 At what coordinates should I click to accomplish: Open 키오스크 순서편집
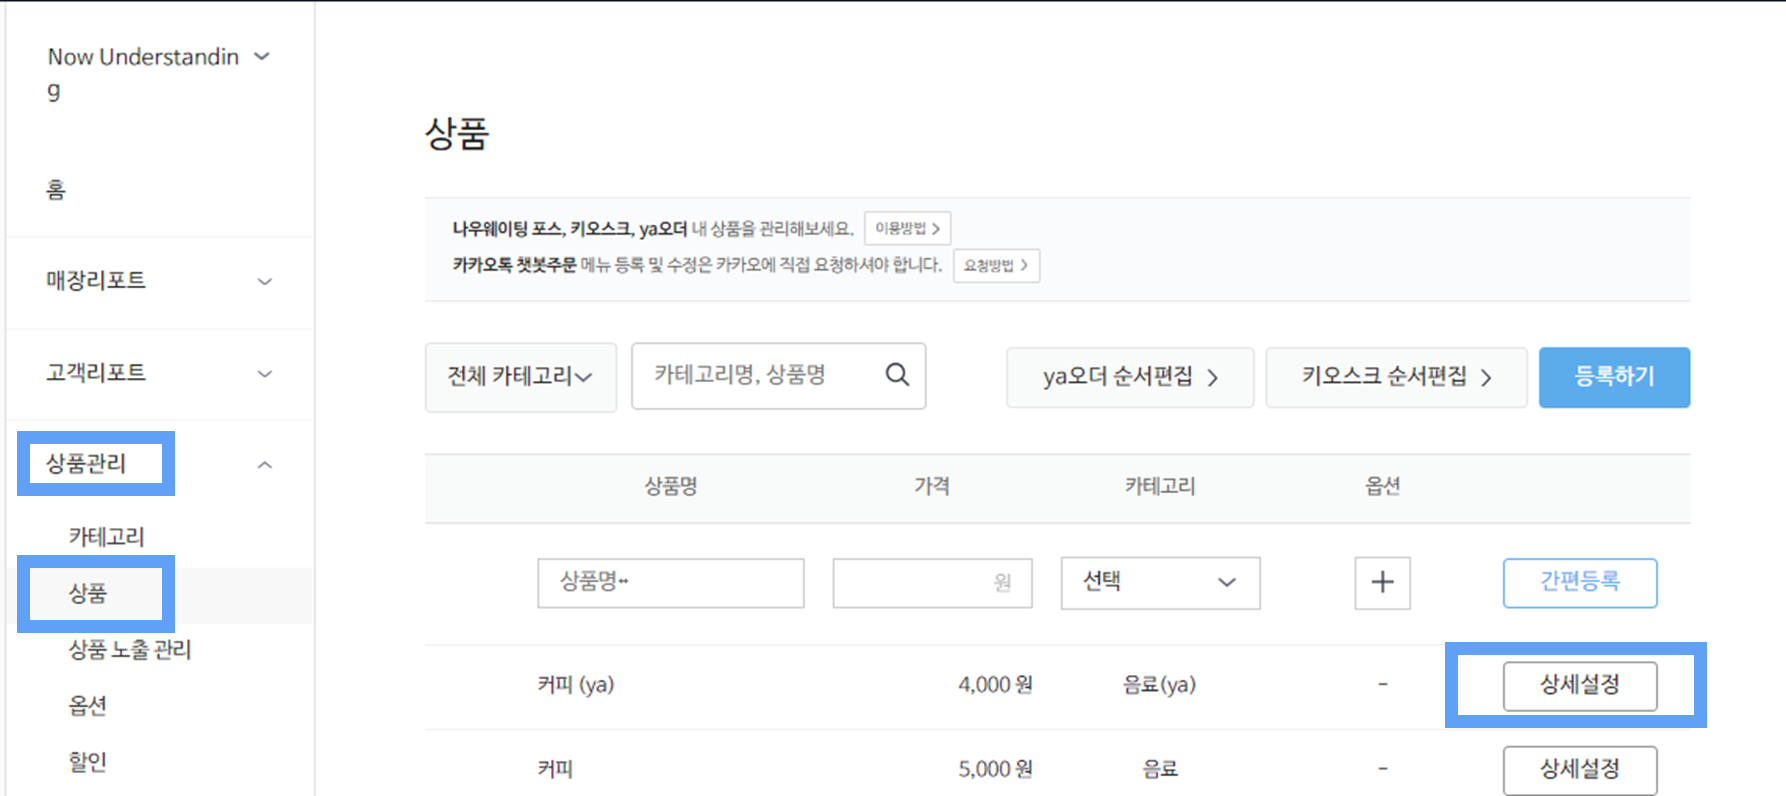pos(1396,377)
